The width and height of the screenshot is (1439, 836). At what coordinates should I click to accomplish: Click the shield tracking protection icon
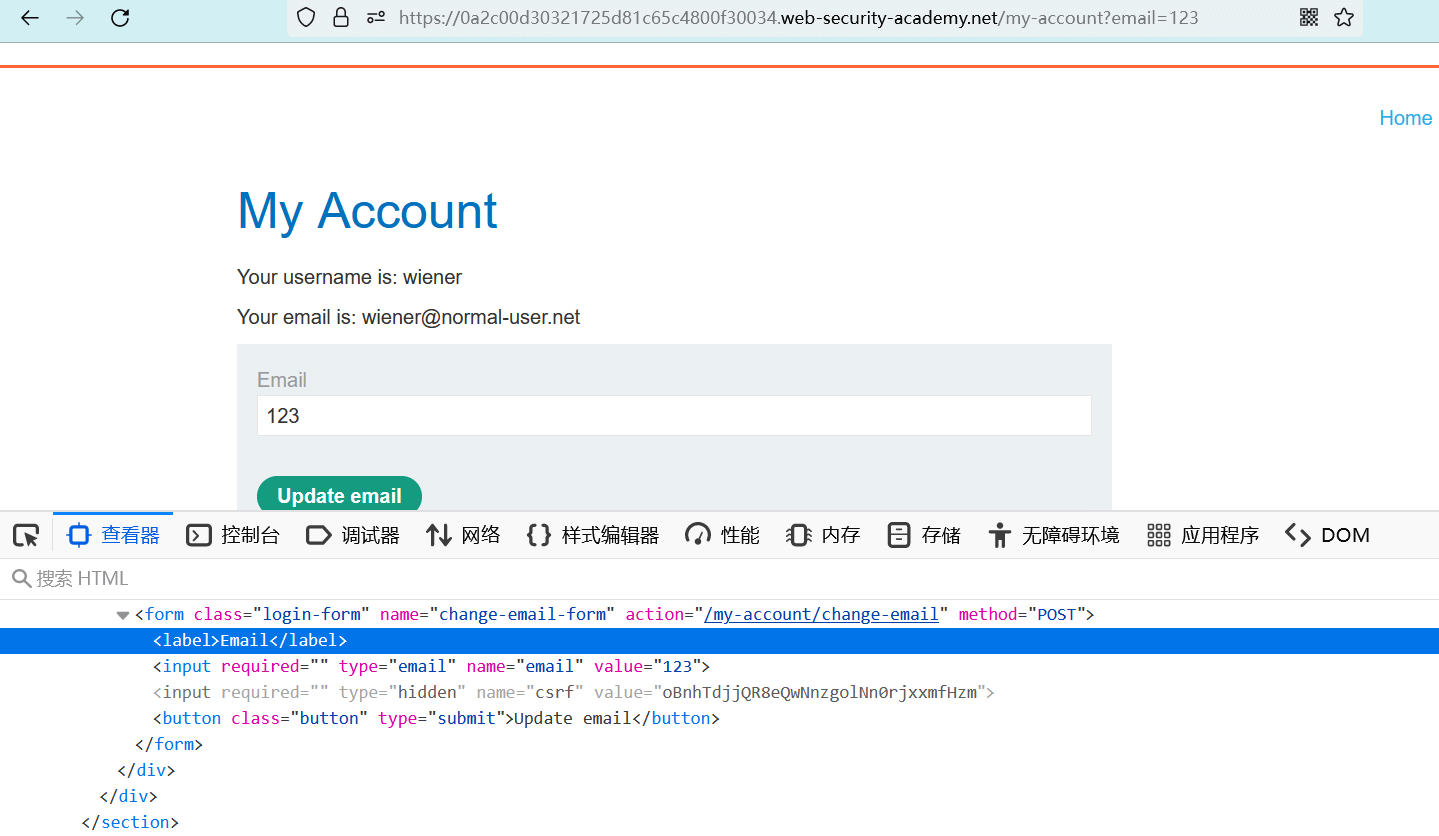click(x=306, y=17)
